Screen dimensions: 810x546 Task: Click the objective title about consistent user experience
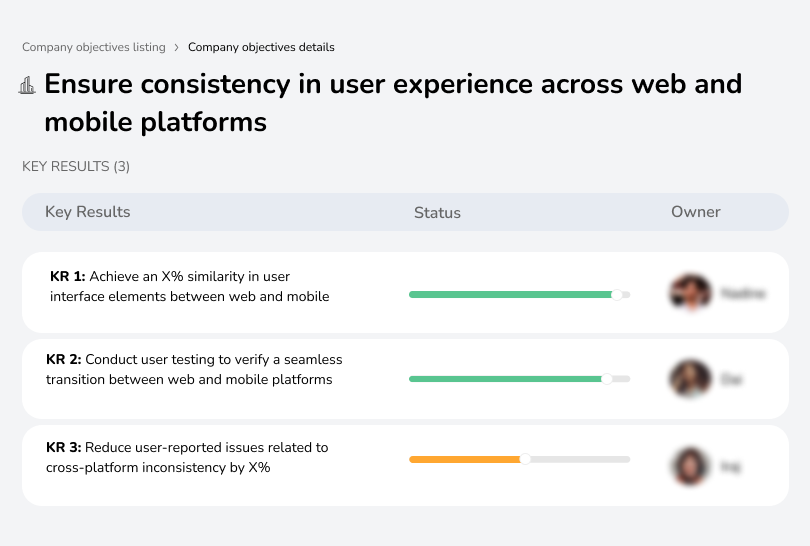393,103
